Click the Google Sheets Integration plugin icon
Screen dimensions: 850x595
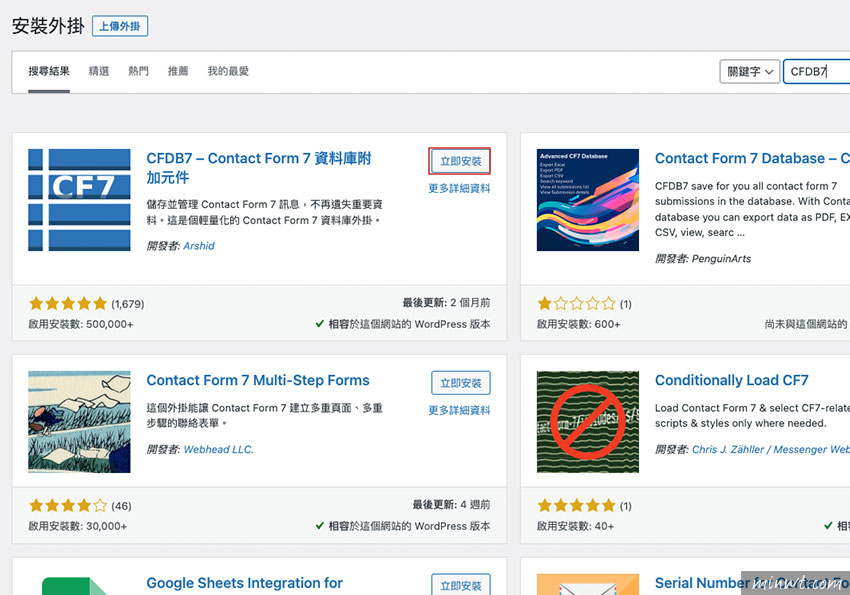tap(79, 585)
